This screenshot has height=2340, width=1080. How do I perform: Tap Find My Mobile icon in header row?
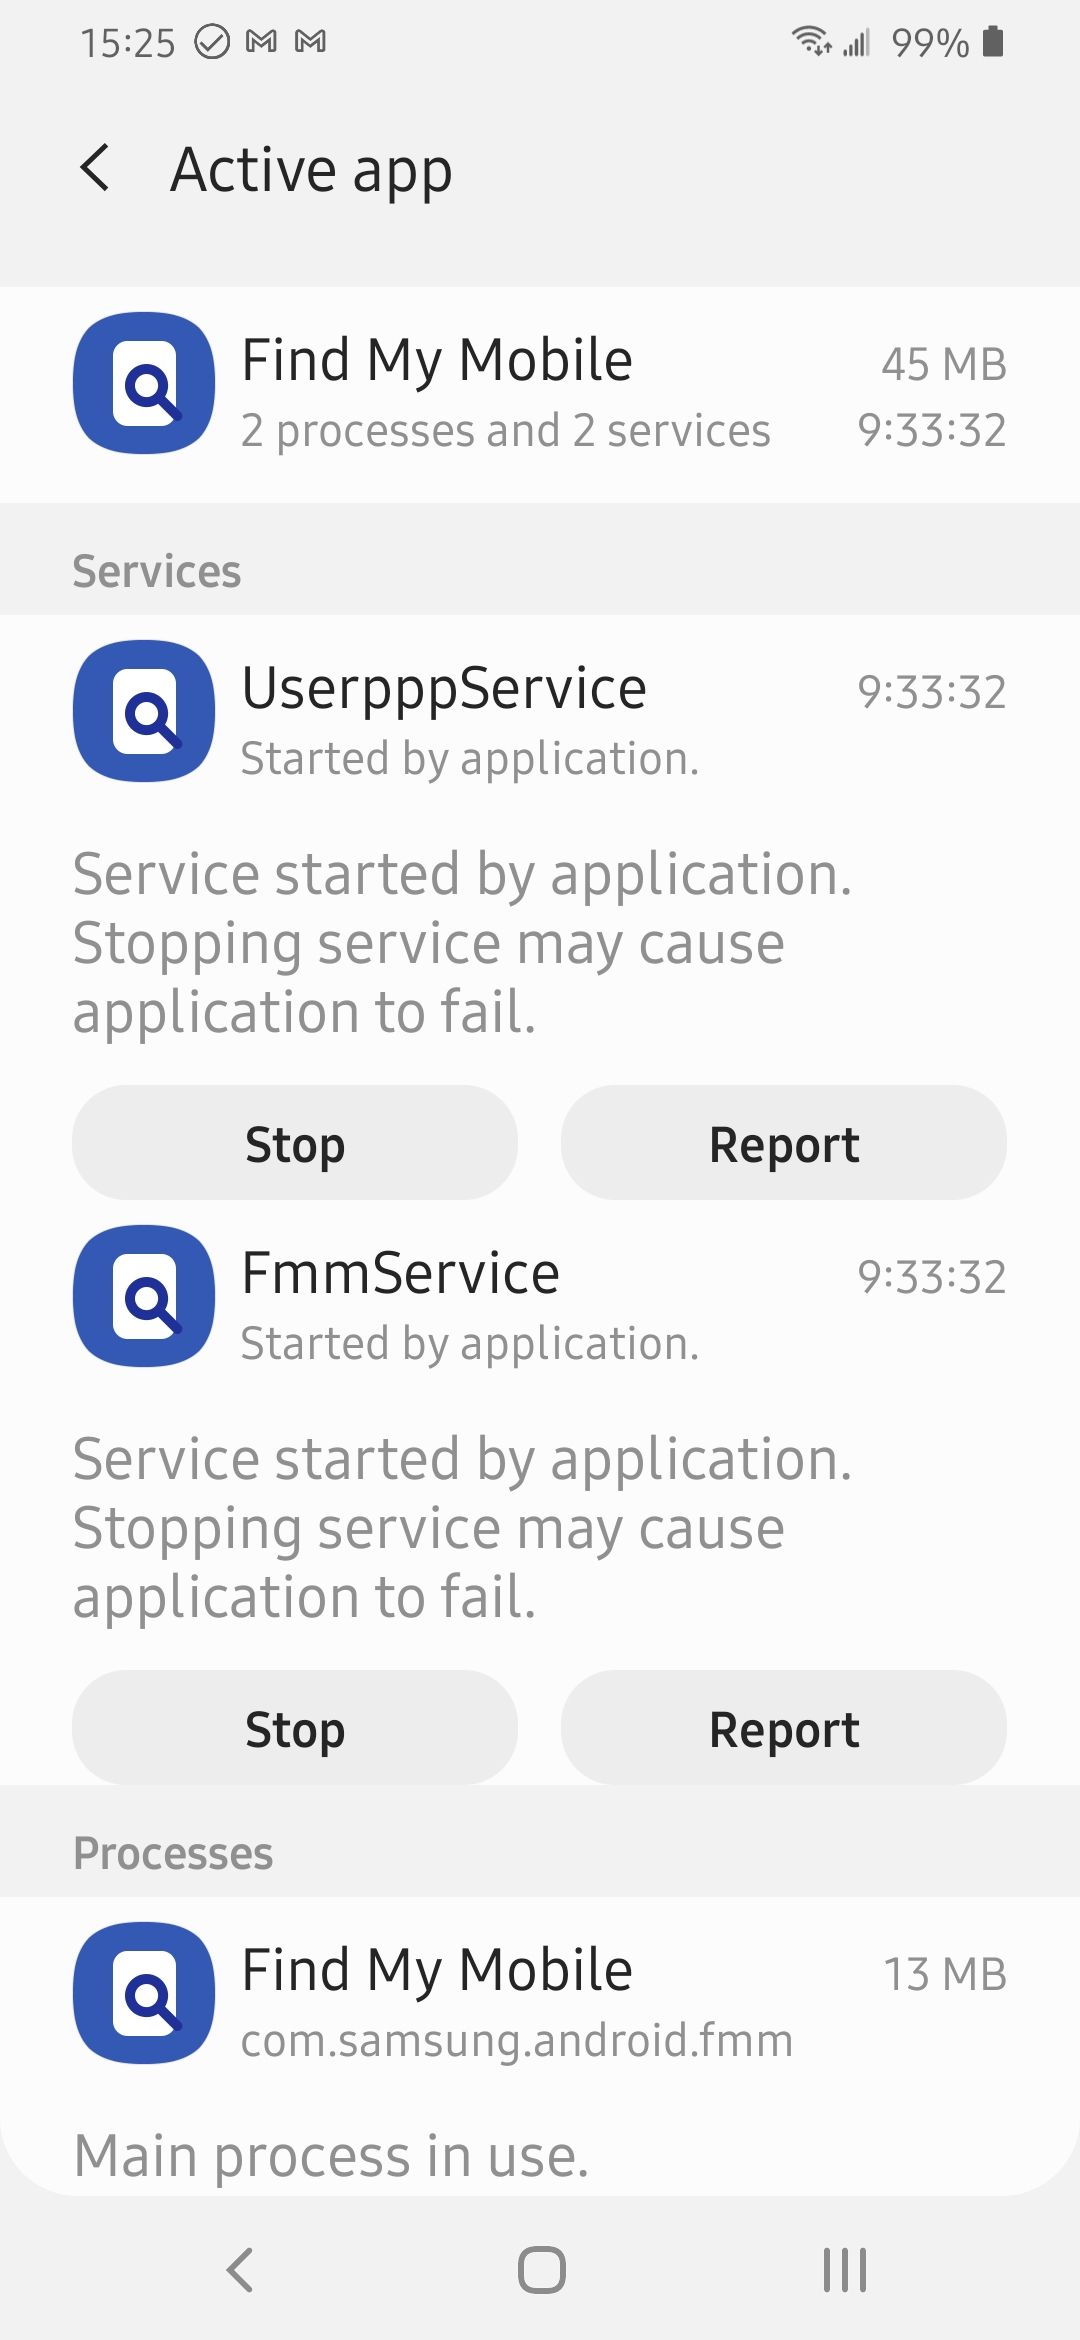click(144, 383)
